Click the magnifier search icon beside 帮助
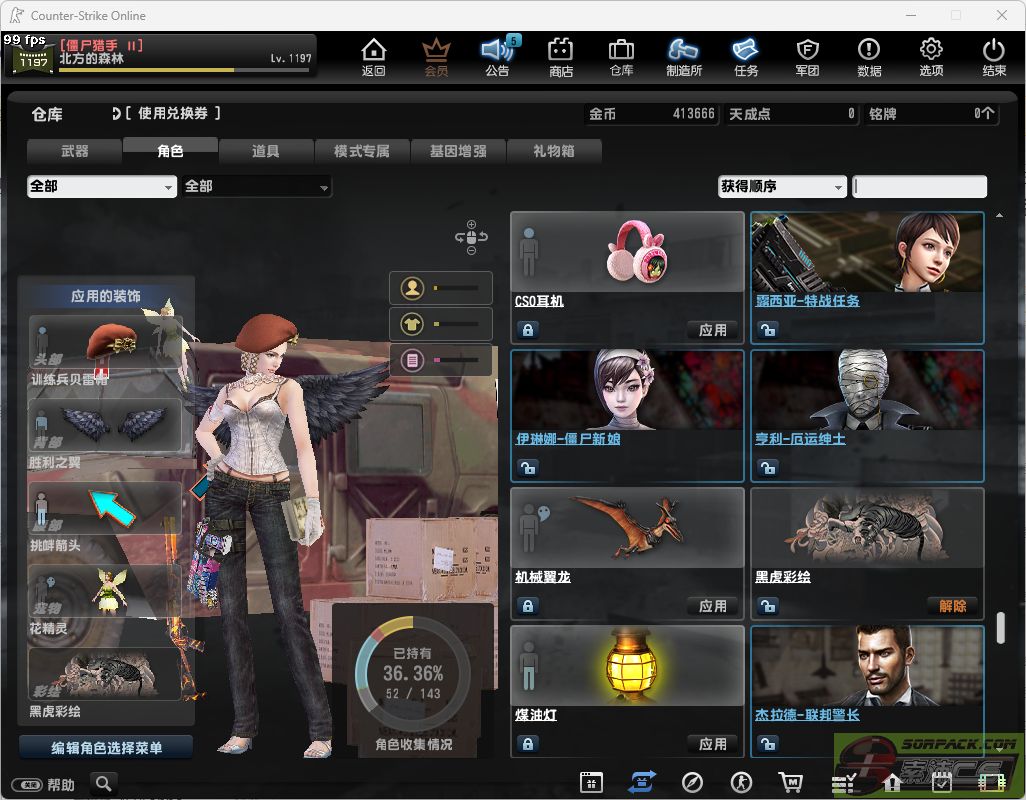The image size is (1026, 800). coord(104,783)
